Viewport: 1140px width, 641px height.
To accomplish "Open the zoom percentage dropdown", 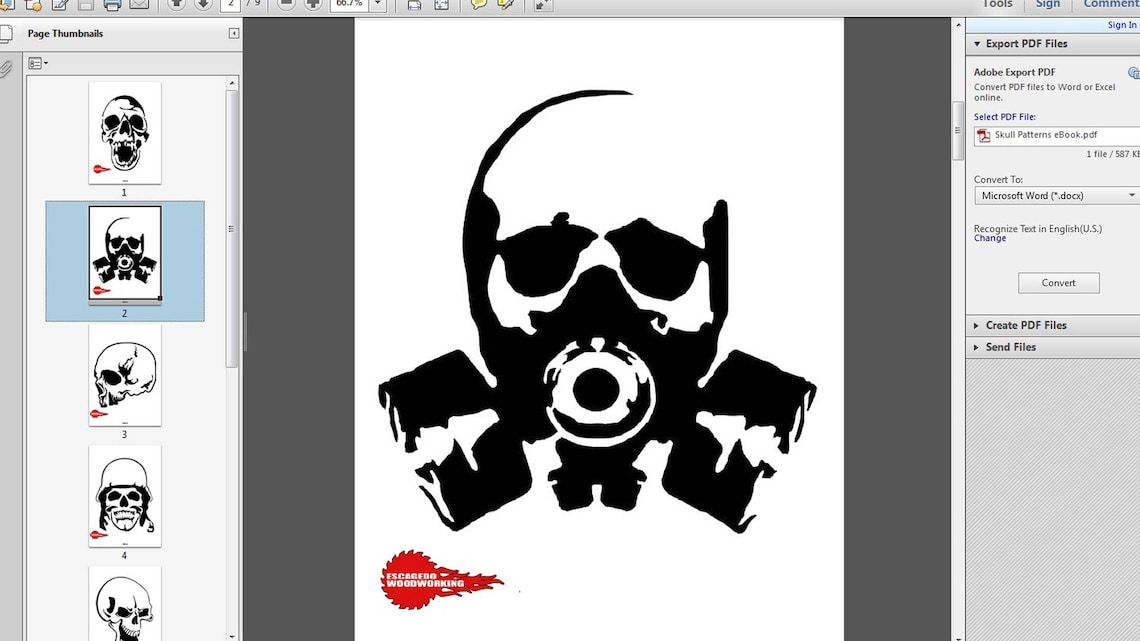I will [375, 4].
